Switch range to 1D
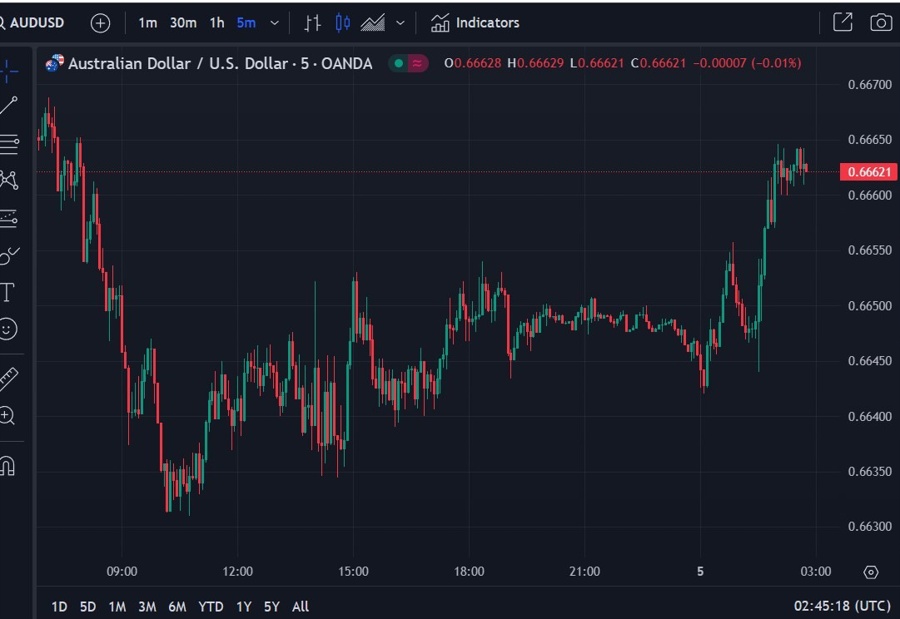The image size is (900, 619). coord(59,606)
